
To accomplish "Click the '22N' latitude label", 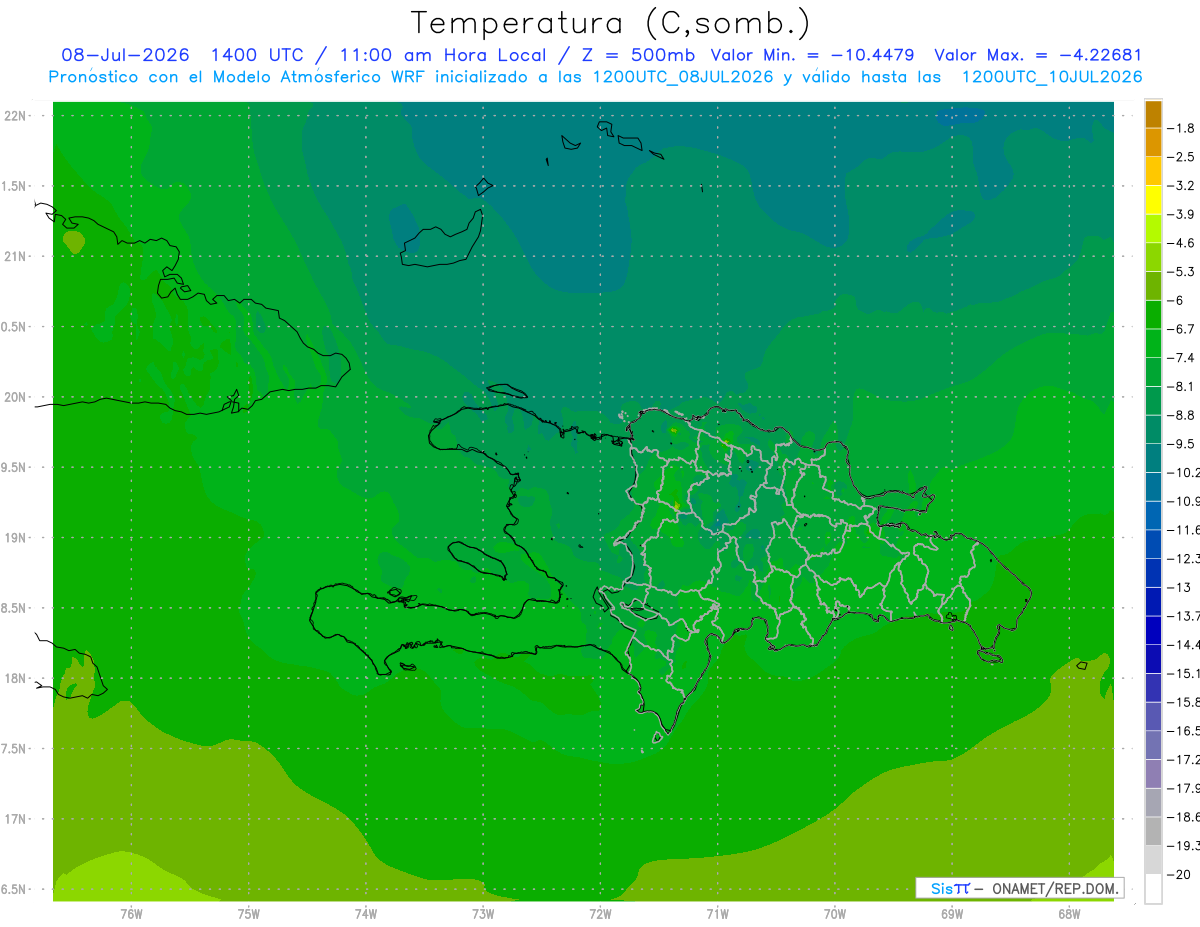I will click(x=15, y=116).
